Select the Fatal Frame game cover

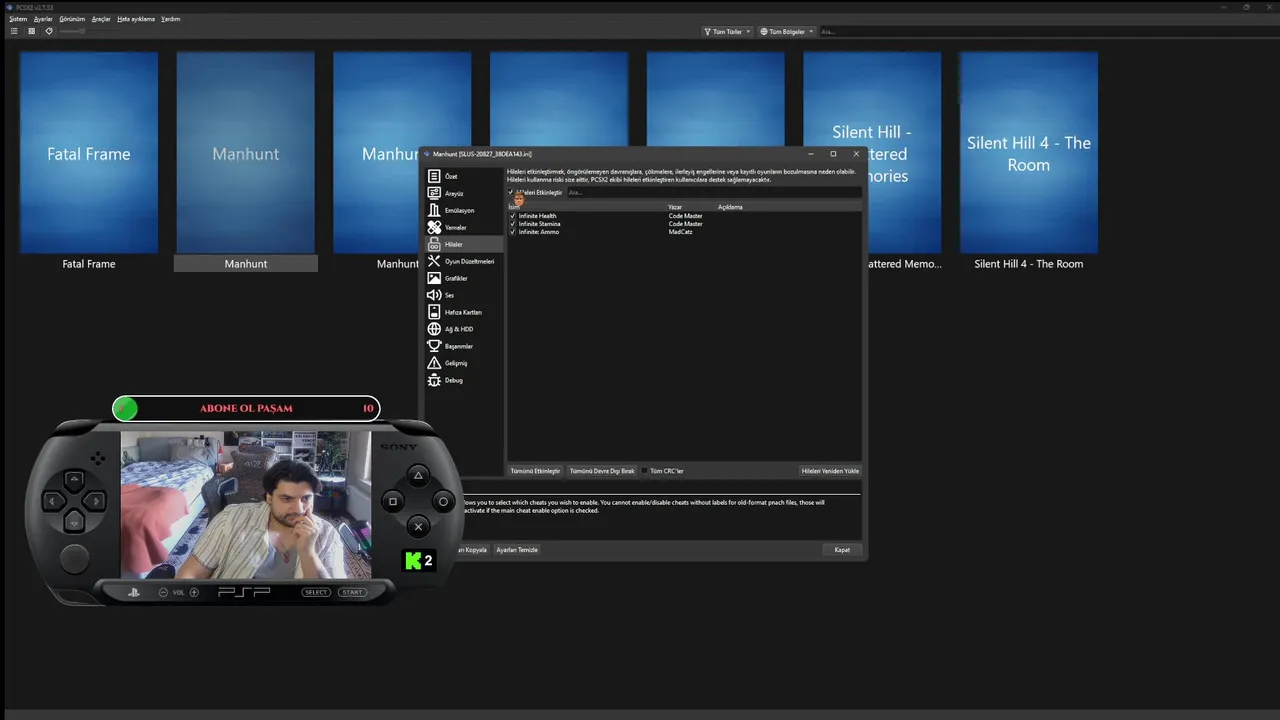89,153
